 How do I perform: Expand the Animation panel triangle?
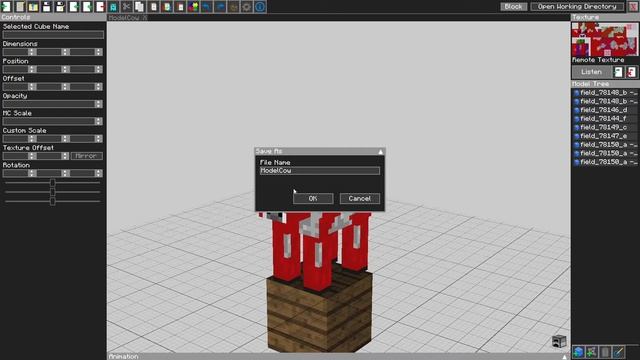point(564,357)
